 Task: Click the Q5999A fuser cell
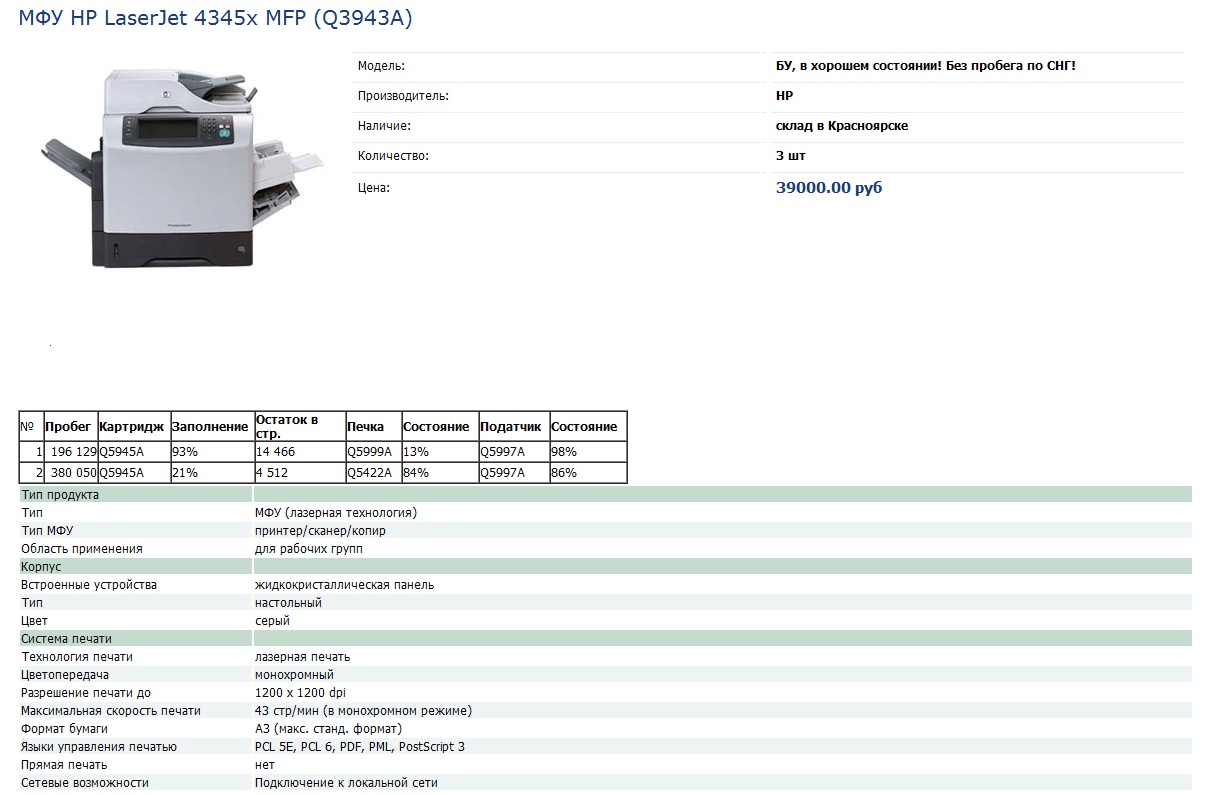point(369,452)
